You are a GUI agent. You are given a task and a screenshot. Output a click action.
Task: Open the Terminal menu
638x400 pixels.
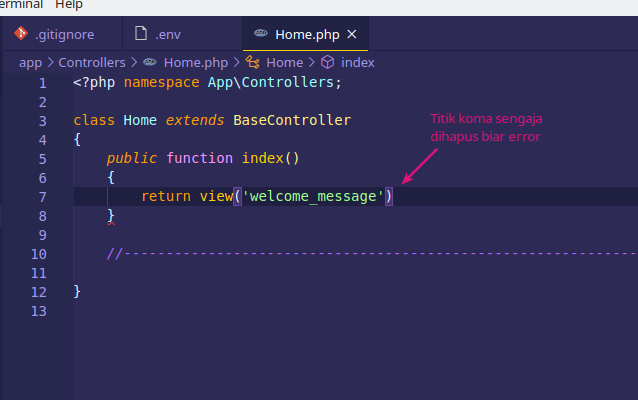[x=20, y=5]
